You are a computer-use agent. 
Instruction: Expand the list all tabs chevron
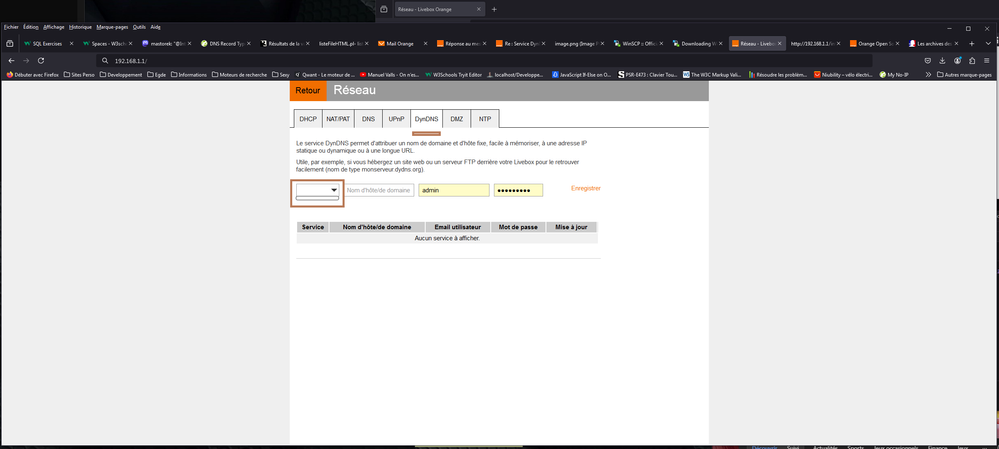pos(988,44)
